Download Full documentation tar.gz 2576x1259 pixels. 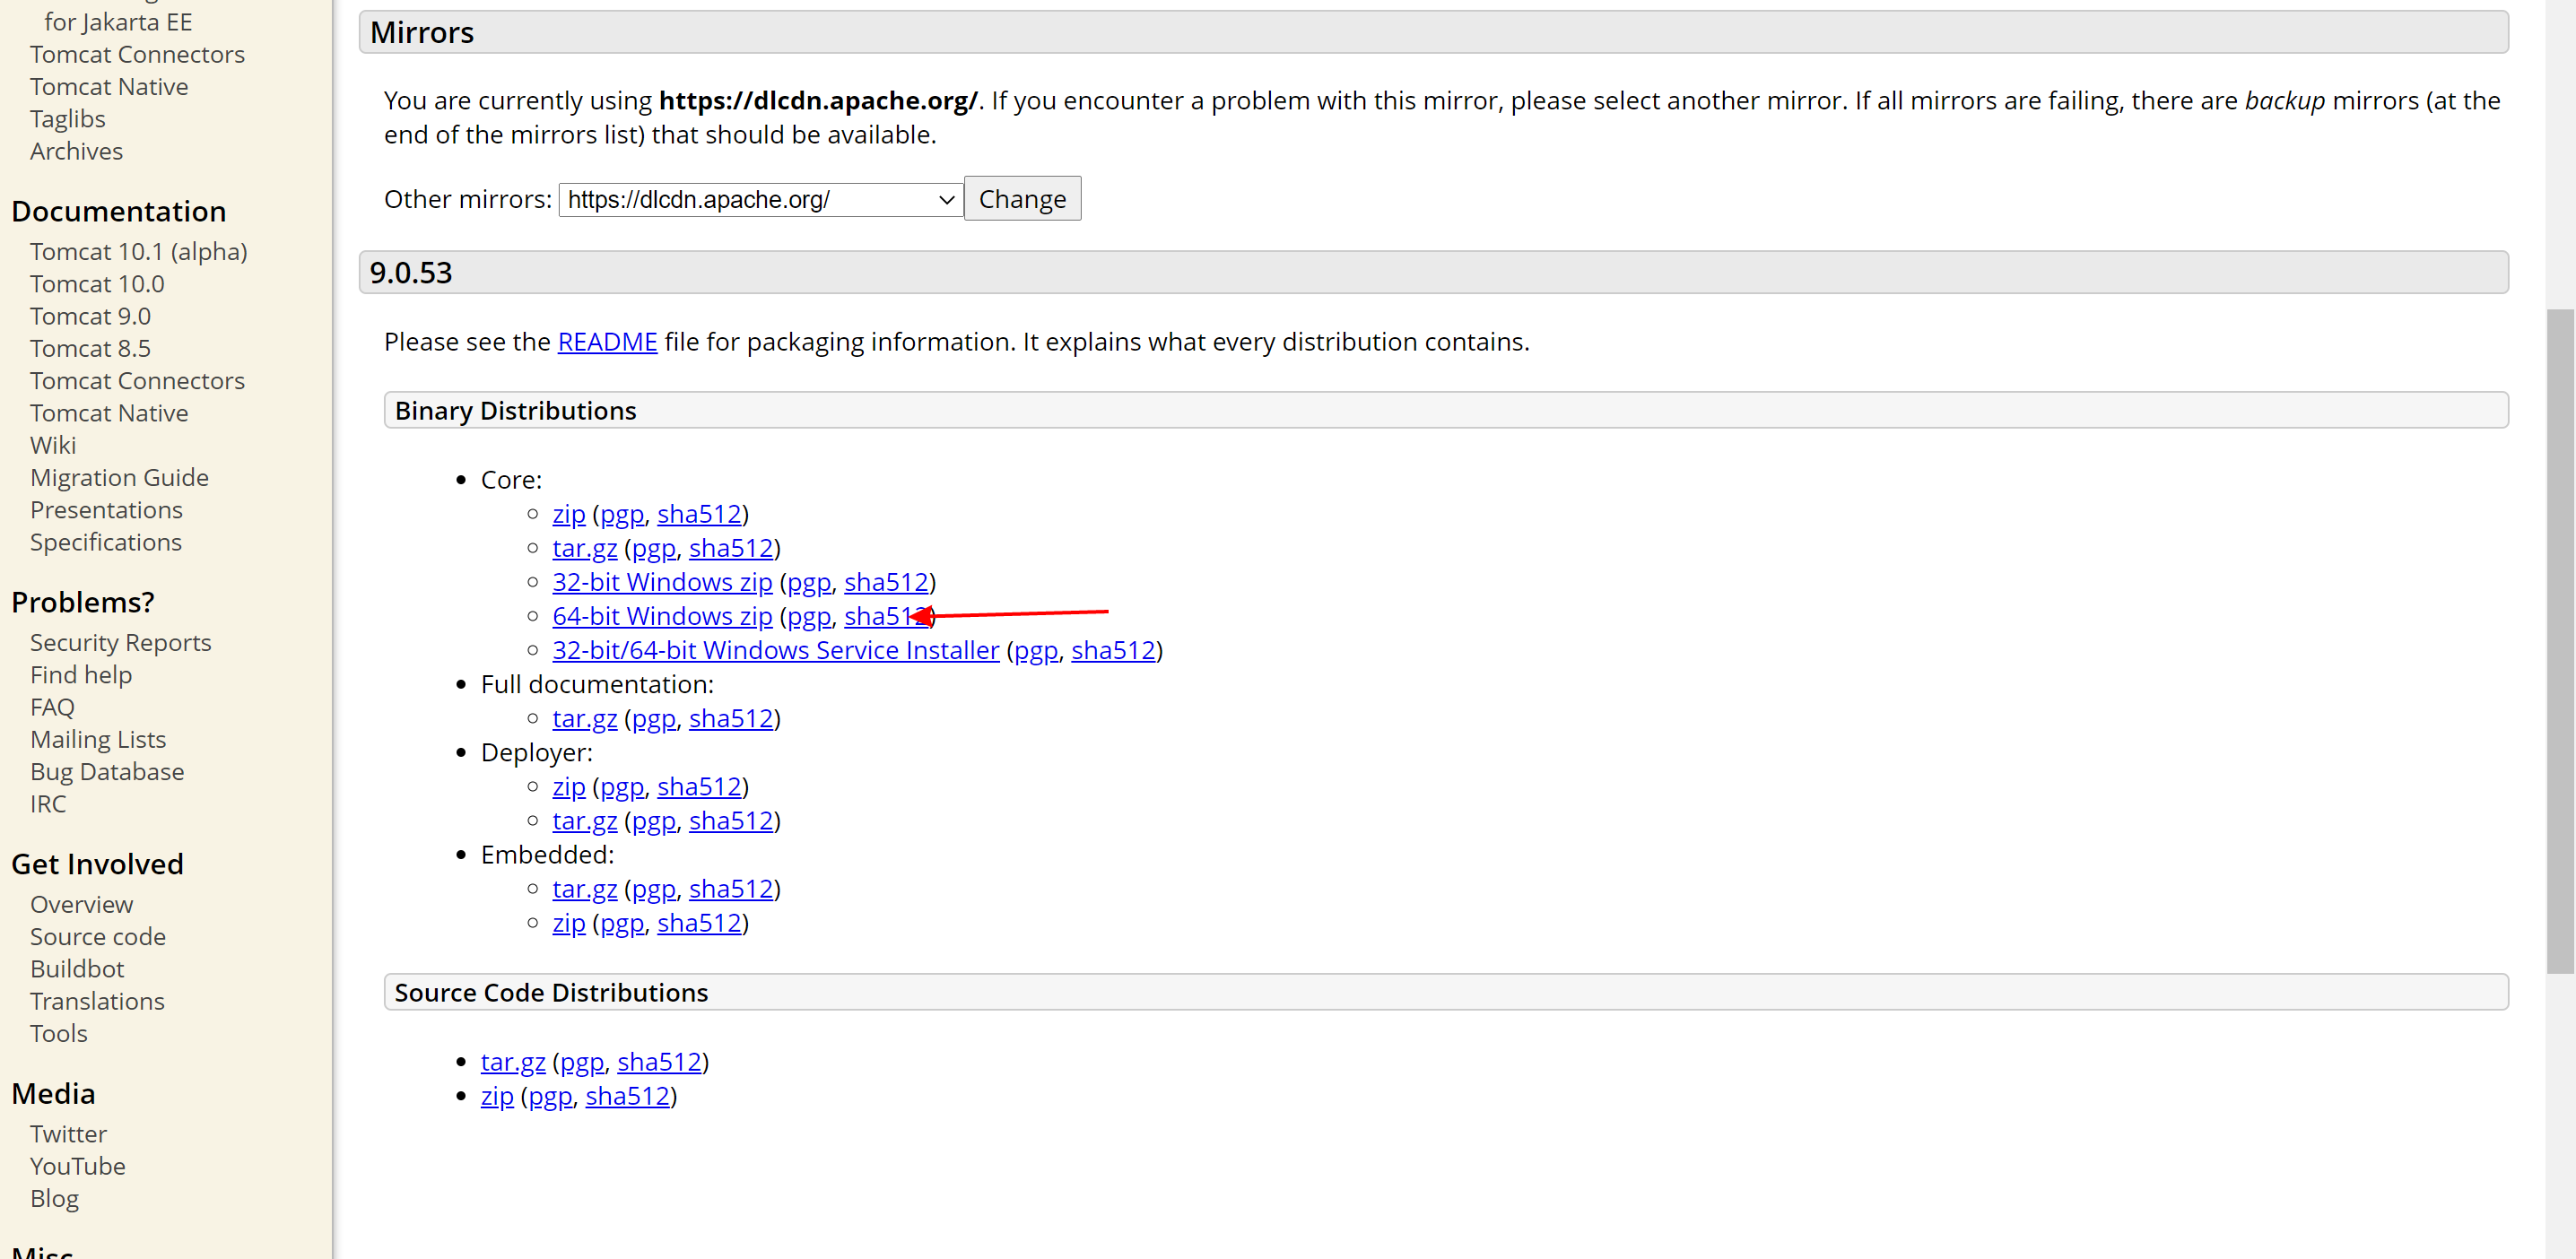coord(584,718)
